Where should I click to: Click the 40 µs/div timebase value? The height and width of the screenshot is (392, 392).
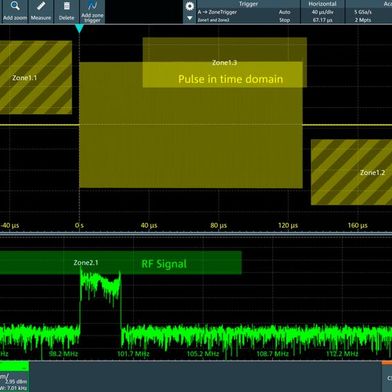(322, 12)
